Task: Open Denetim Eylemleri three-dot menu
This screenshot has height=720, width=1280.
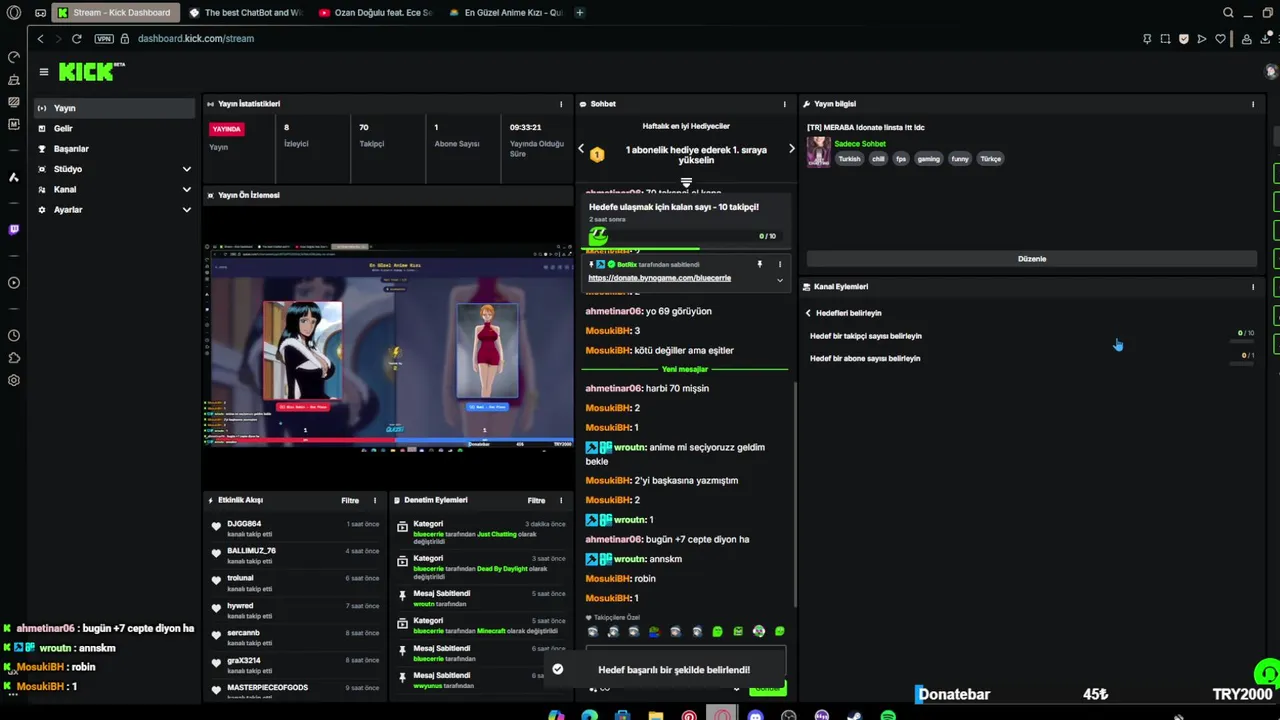Action: 561,500
